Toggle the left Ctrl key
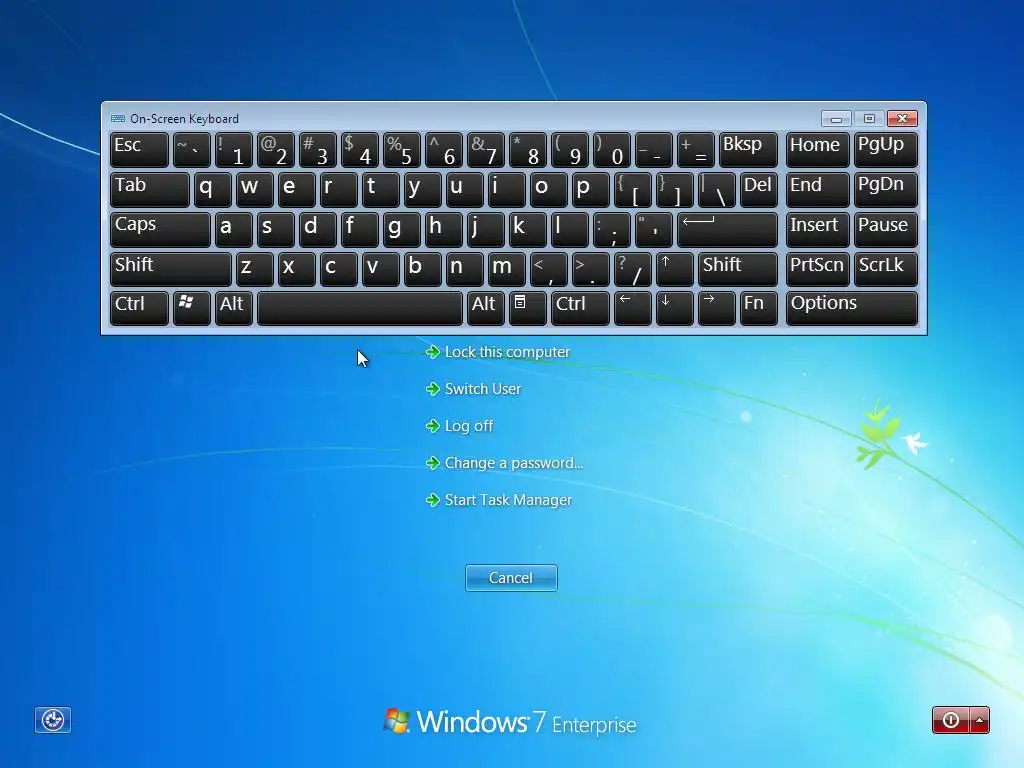Image resolution: width=1024 pixels, height=768 pixels. [x=139, y=308]
